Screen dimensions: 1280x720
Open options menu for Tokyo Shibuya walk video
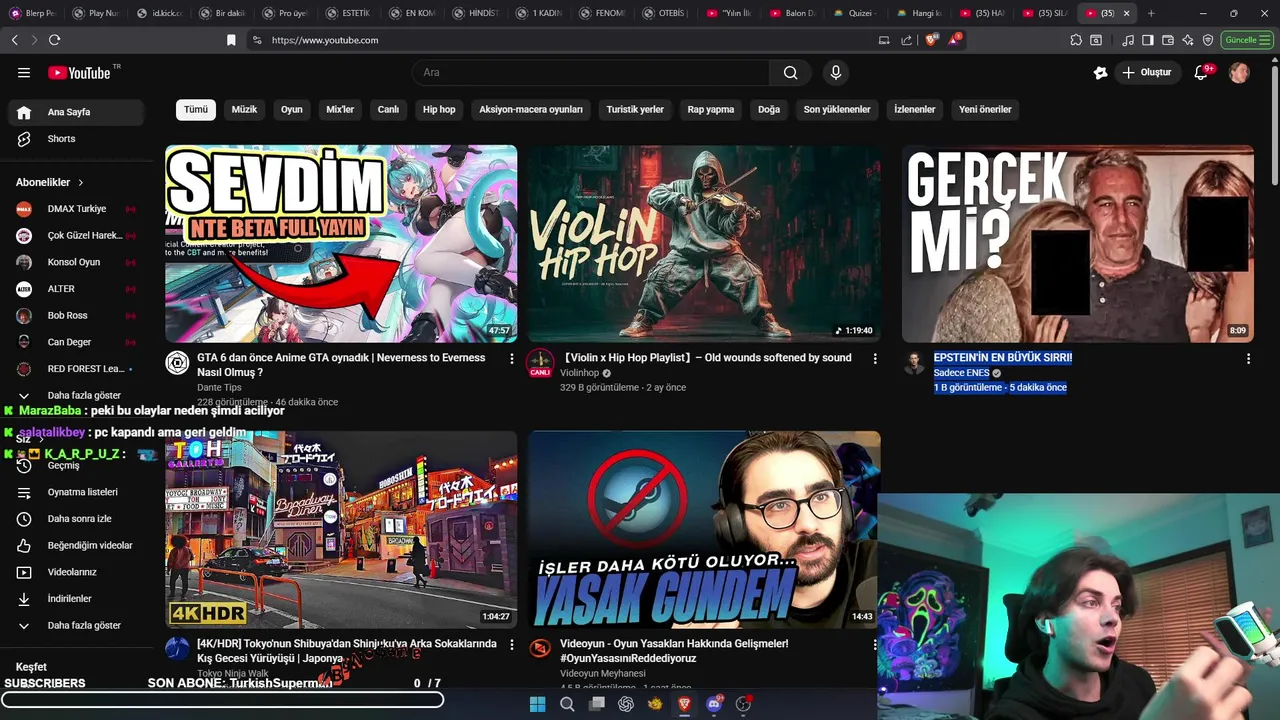pyautogui.click(x=512, y=645)
